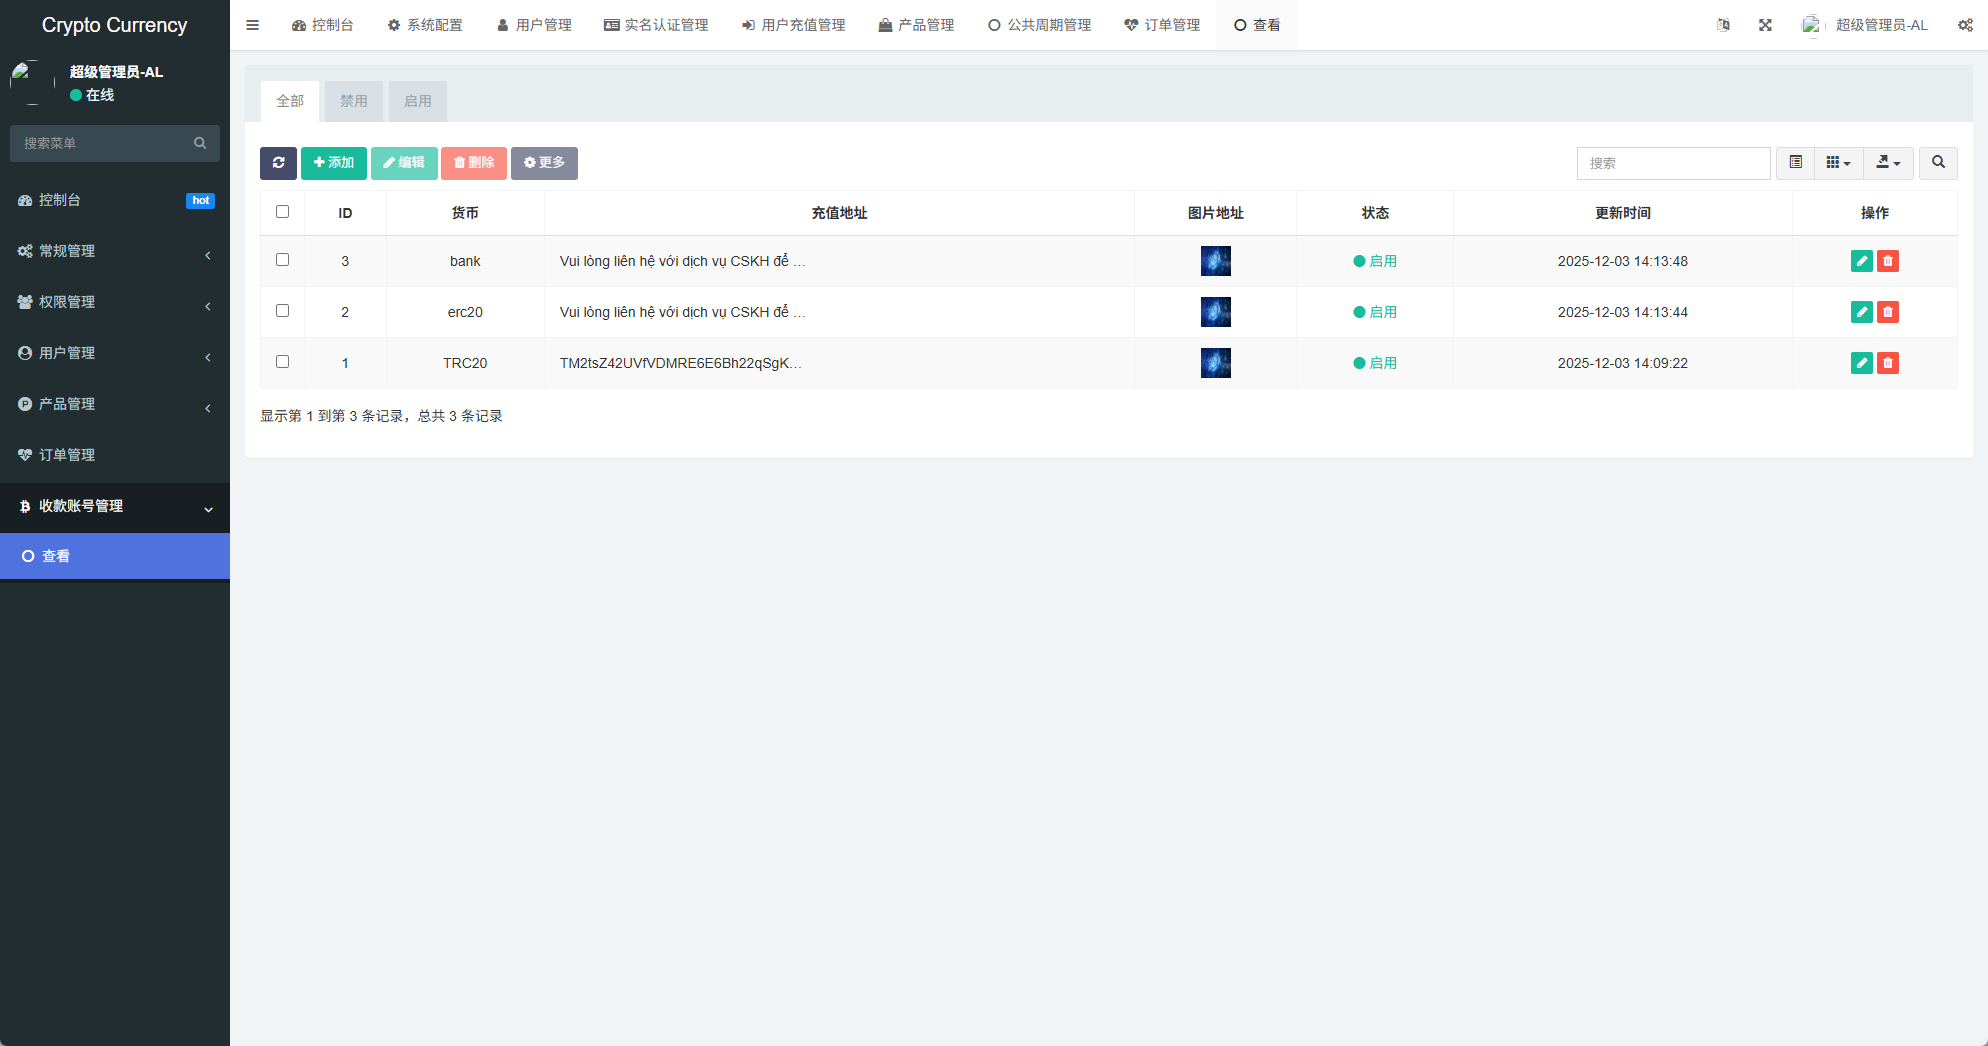Open the language switch icon in top bar
Image resolution: width=1988 pixels, height=1046 pixels.
(x=1723, y=24)
